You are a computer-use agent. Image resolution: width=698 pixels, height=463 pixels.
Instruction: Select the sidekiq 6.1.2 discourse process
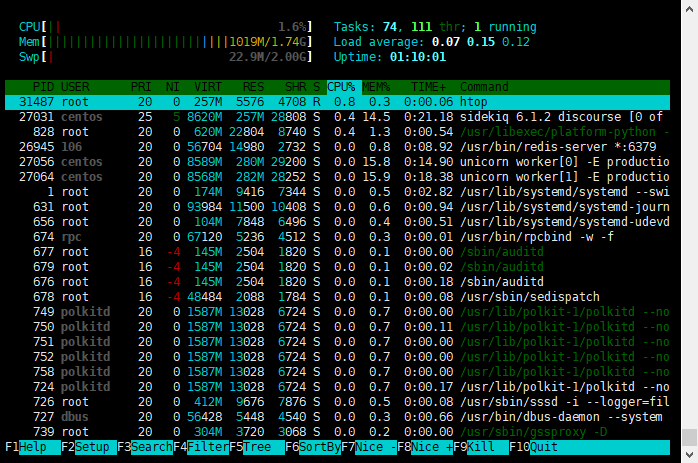[x=337, y=117]
